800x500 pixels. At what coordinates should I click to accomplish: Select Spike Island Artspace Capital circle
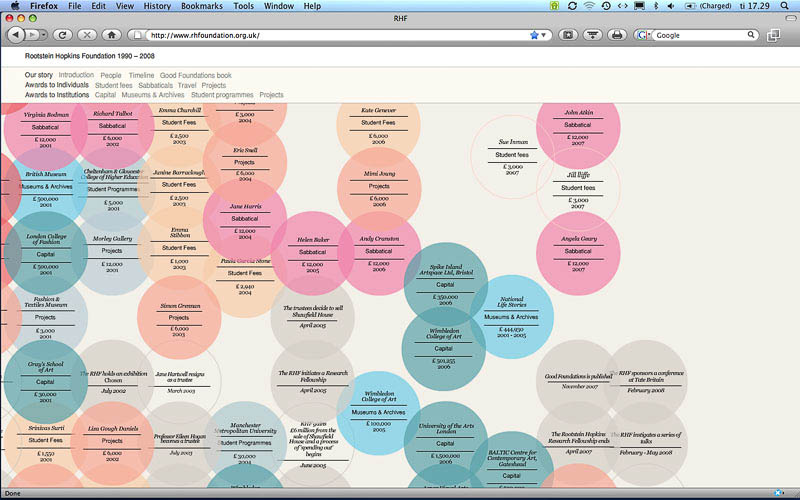point(445,284)
